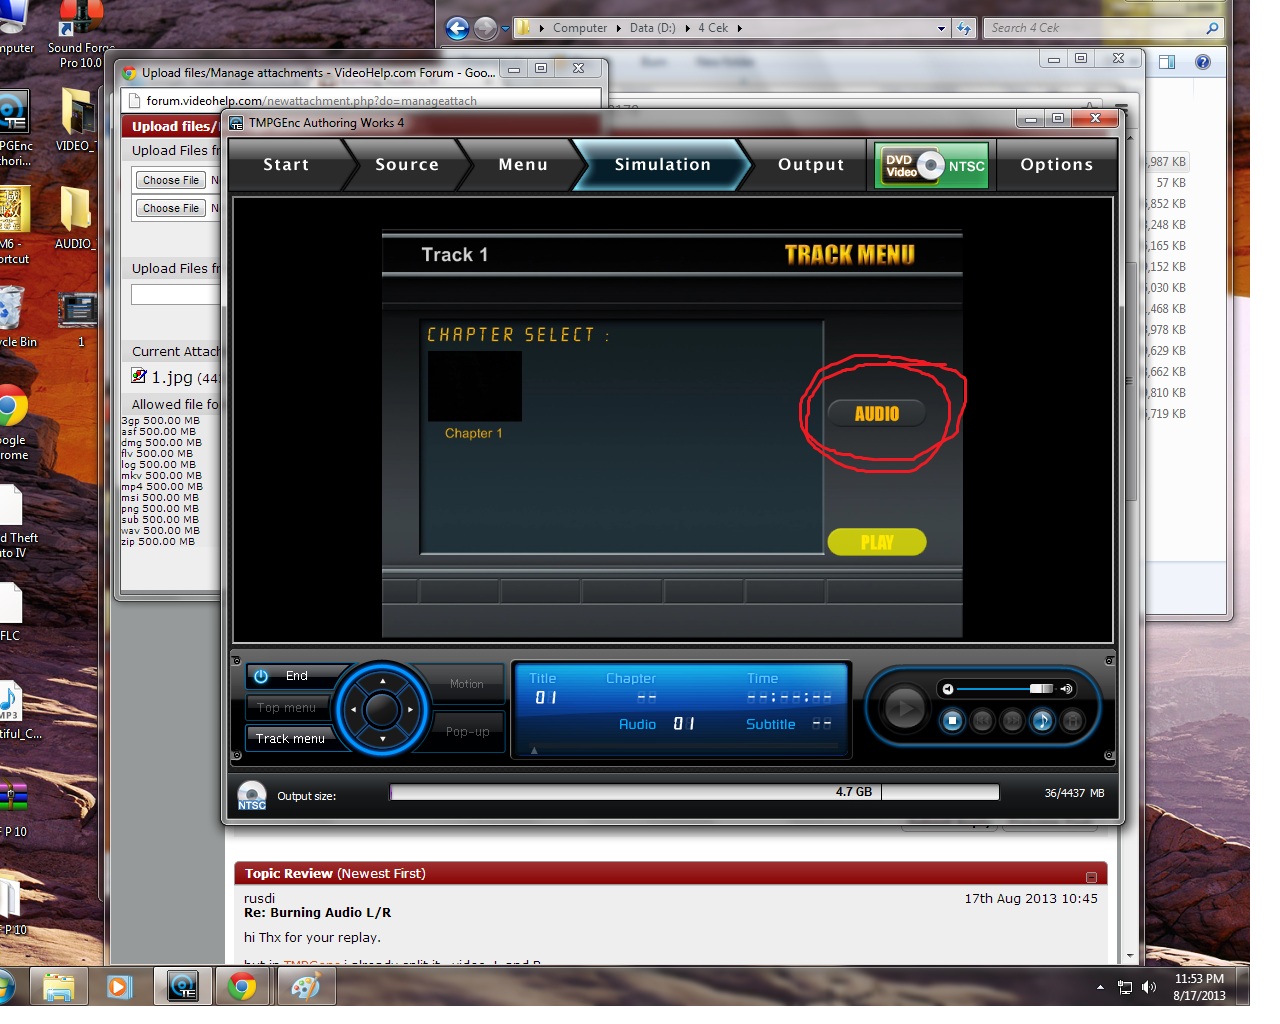Switch audio stream with music note icon

[x=1042, y=720]
